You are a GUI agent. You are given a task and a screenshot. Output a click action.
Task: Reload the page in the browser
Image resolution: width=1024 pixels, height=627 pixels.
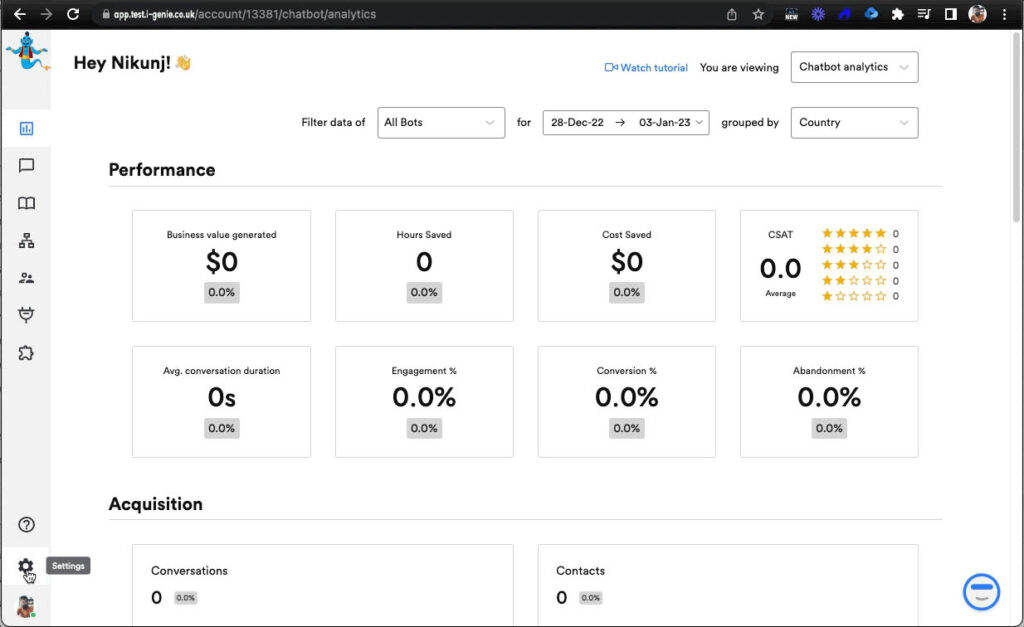(x=73, y=15)
